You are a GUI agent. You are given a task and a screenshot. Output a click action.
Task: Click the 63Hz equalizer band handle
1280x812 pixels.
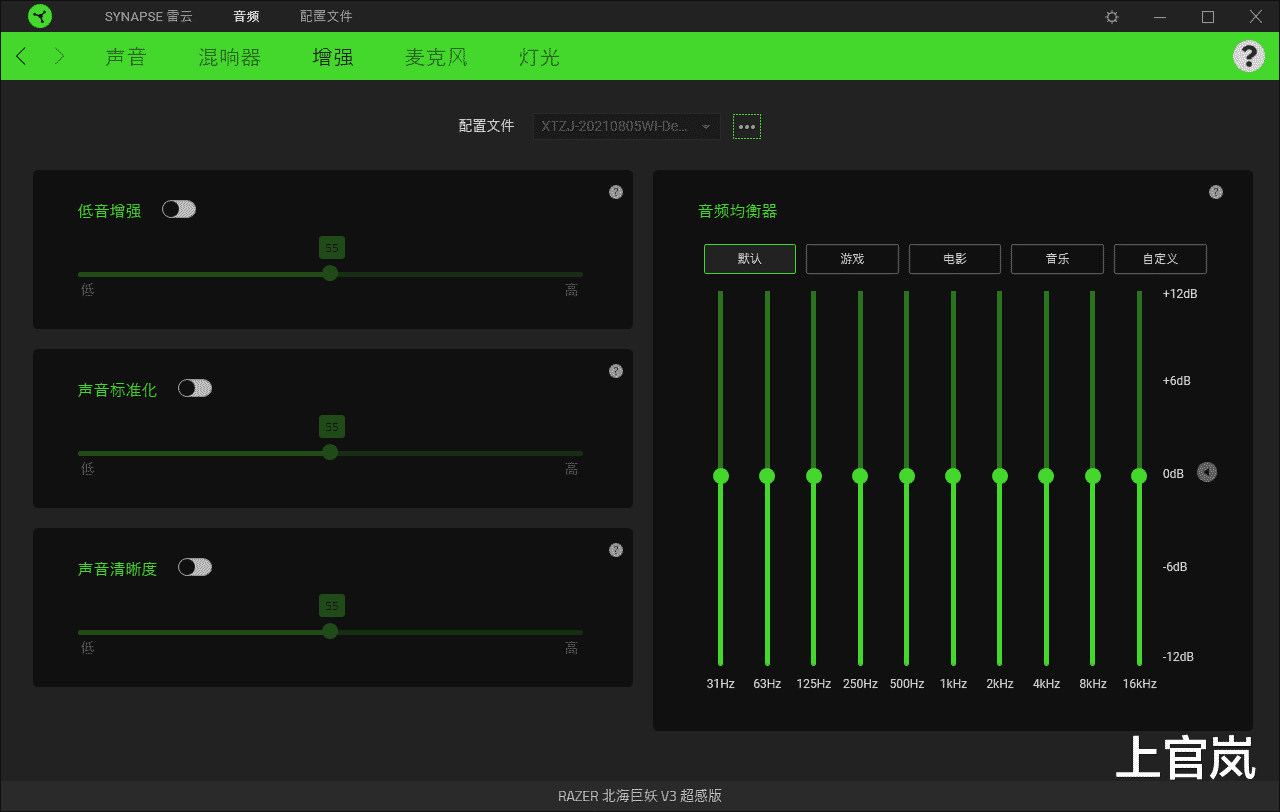pos(767,476)
